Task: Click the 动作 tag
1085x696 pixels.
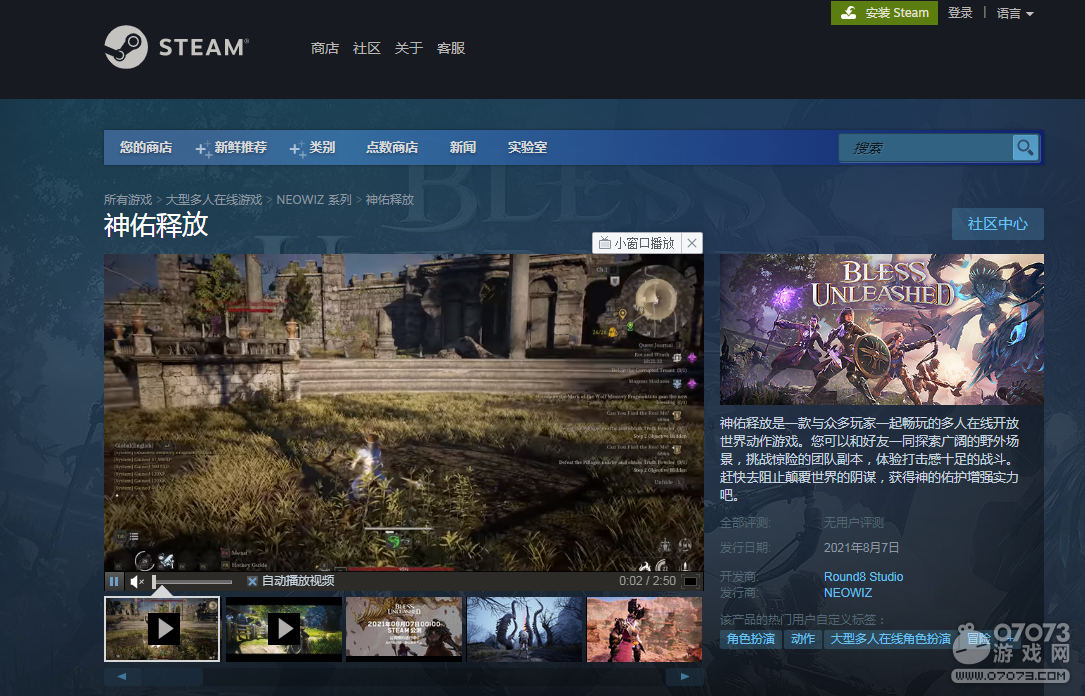Action: [x=803, y=639]
